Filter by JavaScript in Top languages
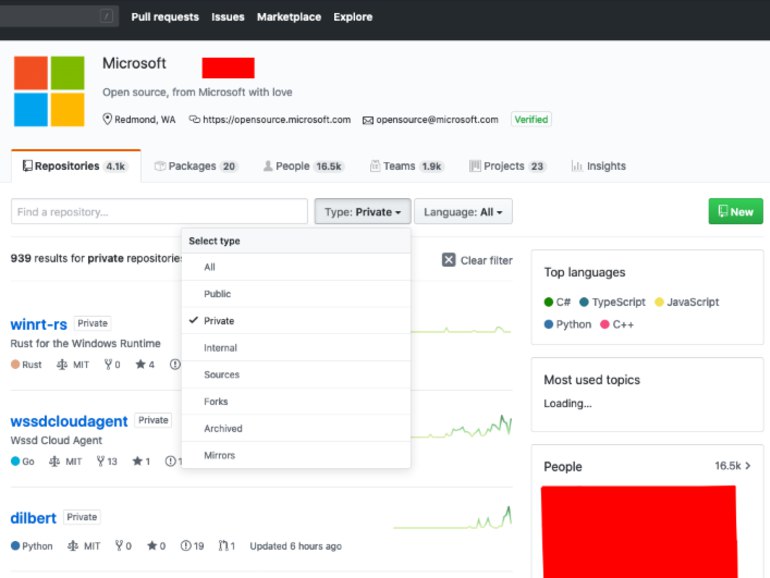770x578 pixels. [687, 302]
